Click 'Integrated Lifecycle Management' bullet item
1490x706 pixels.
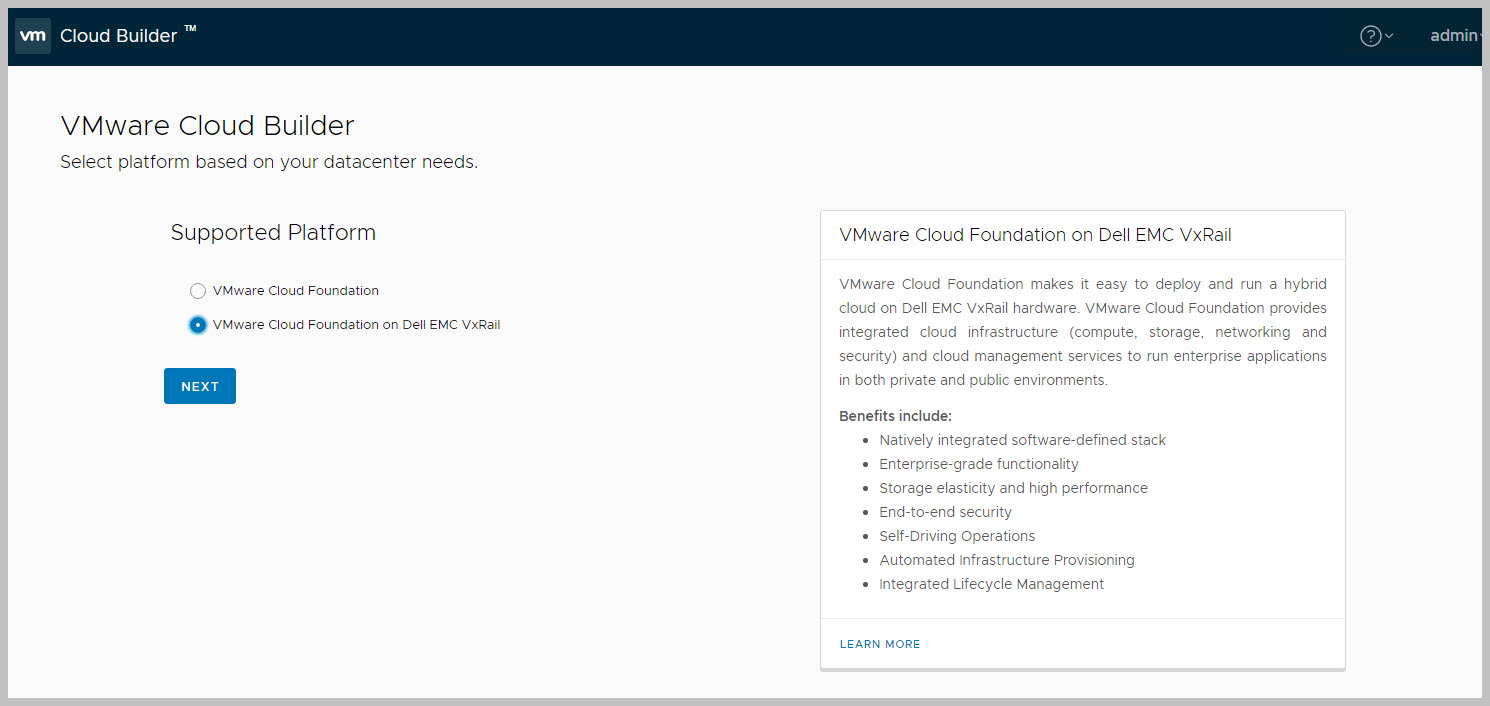991,584
